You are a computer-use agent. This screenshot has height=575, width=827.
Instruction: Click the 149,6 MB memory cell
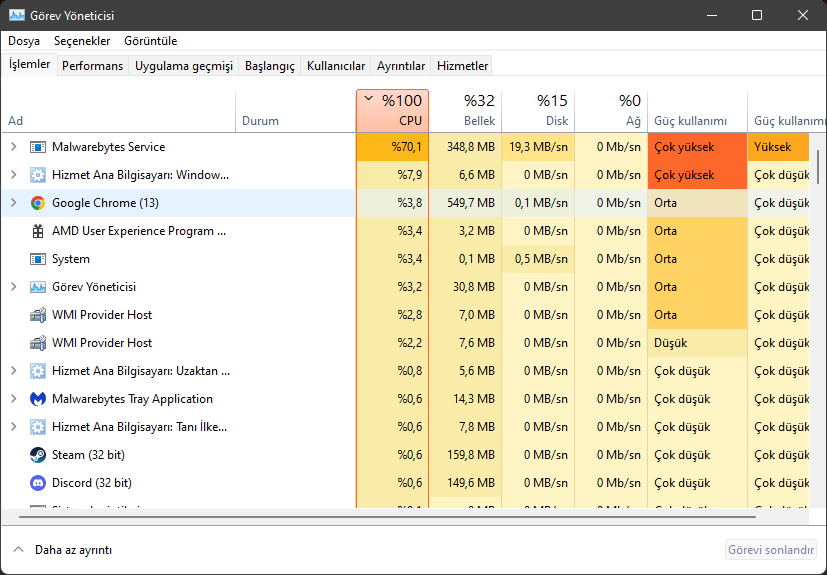pos(465,483)
